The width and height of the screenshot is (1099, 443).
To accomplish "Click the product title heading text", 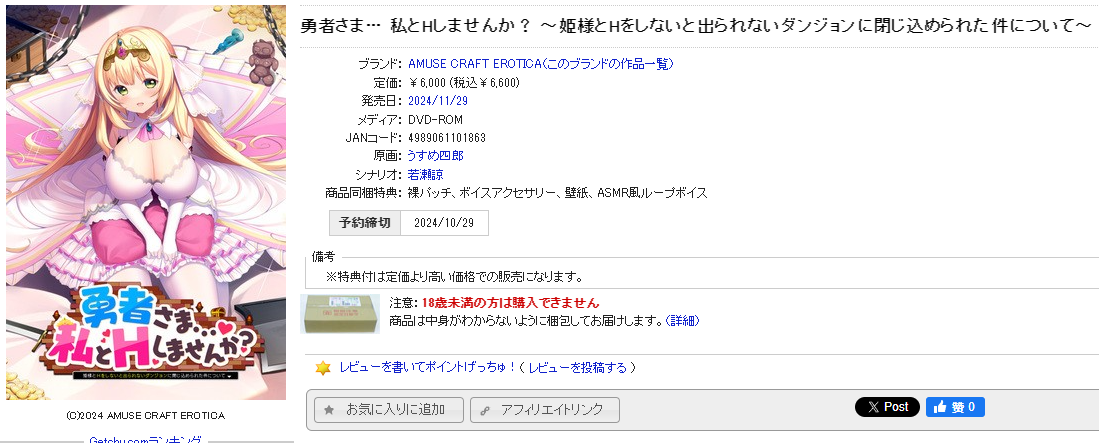I will (x=696, y=26).
